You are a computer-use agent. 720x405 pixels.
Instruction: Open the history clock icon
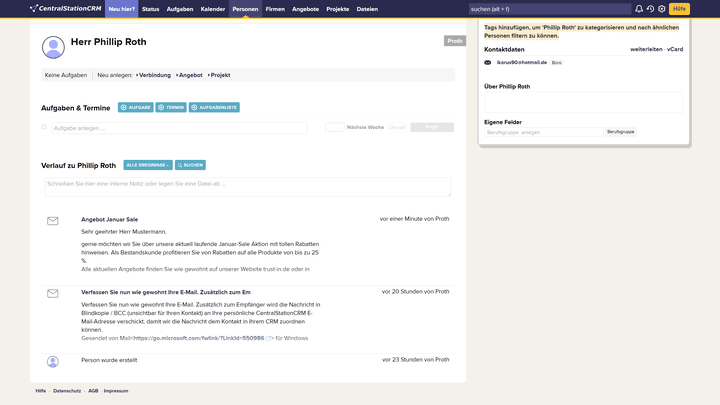coord(650,9)
